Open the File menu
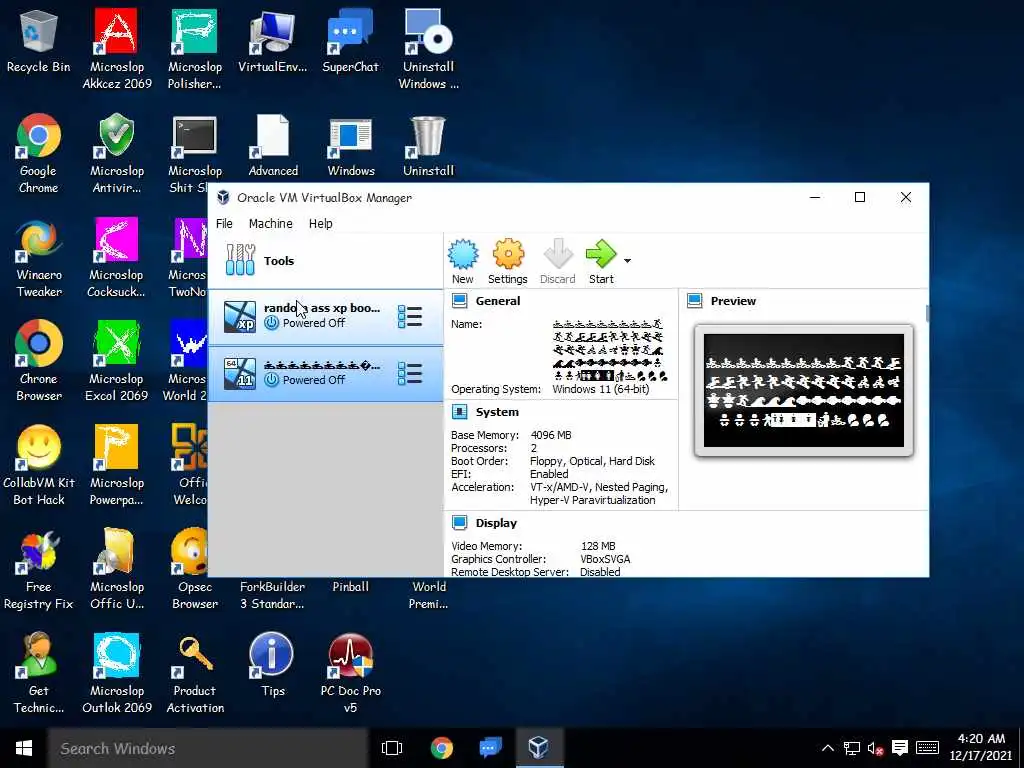This screenshot has height=768, width=1024. [x=224, y=223]
